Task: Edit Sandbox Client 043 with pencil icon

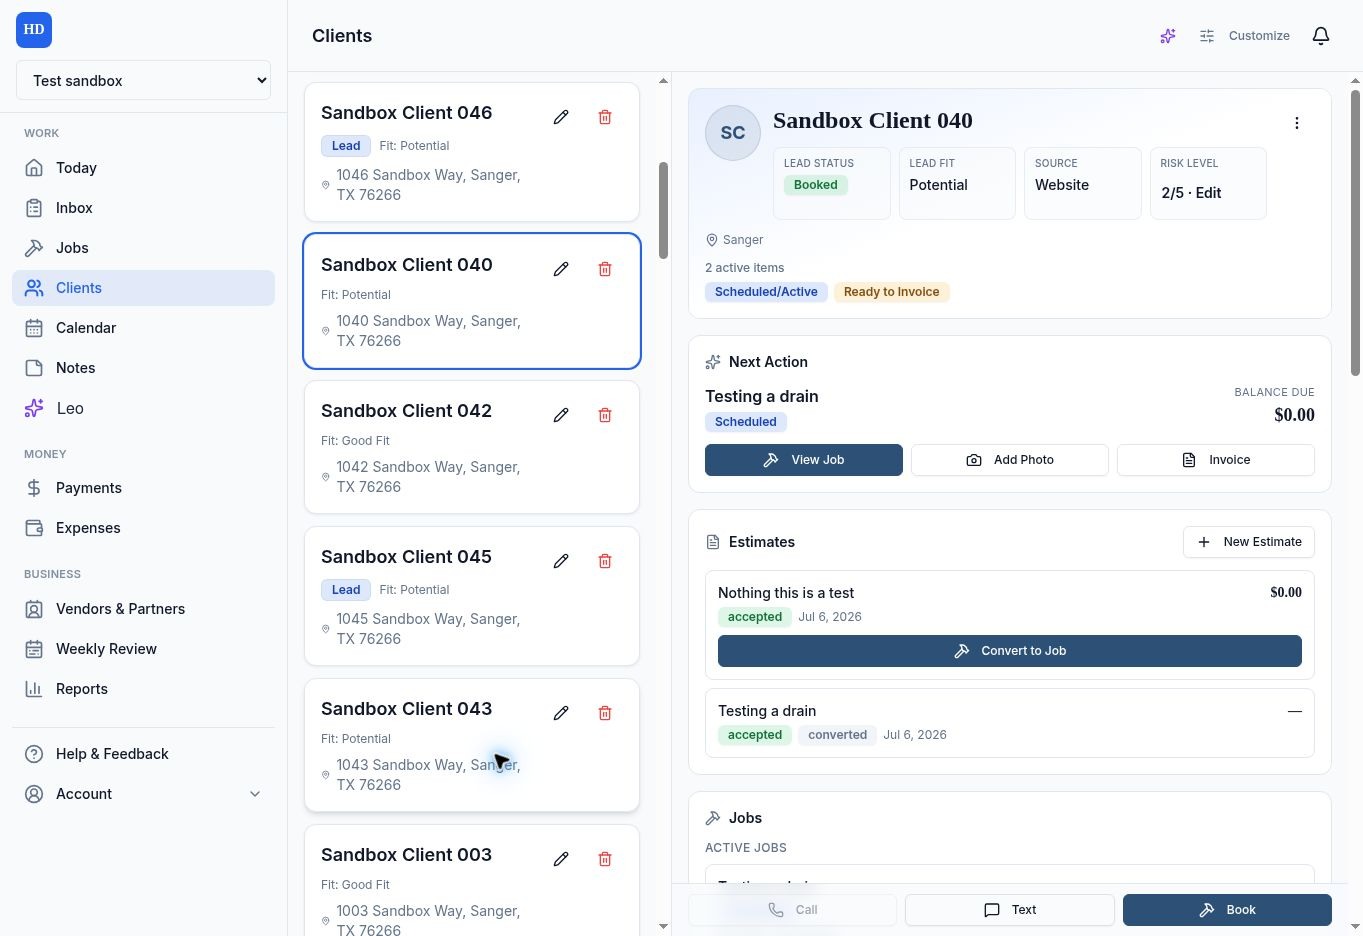Action: pyautogui.click(x=561, y=713)
